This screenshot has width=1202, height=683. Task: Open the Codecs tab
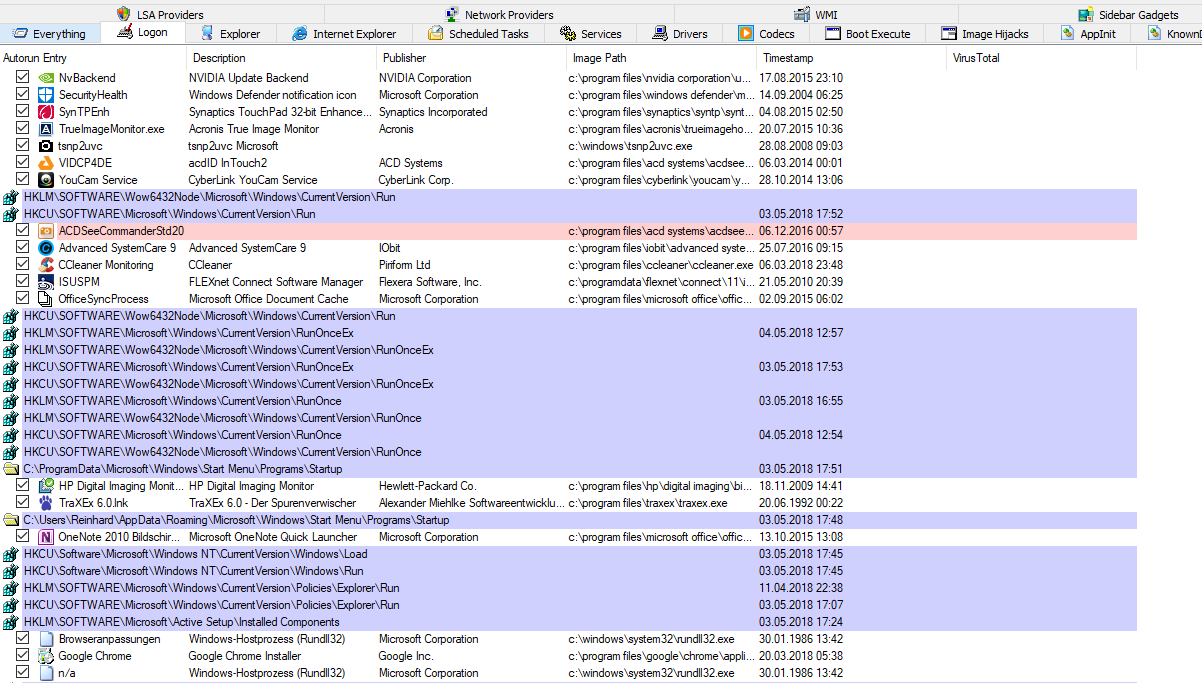767,34
